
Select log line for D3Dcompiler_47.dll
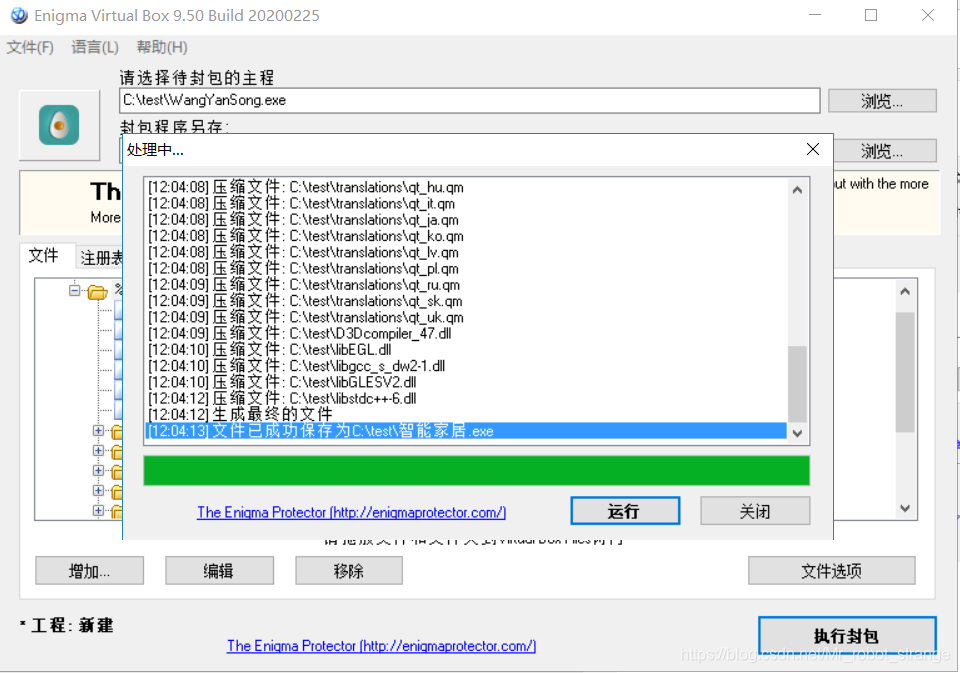coord(466,334)
